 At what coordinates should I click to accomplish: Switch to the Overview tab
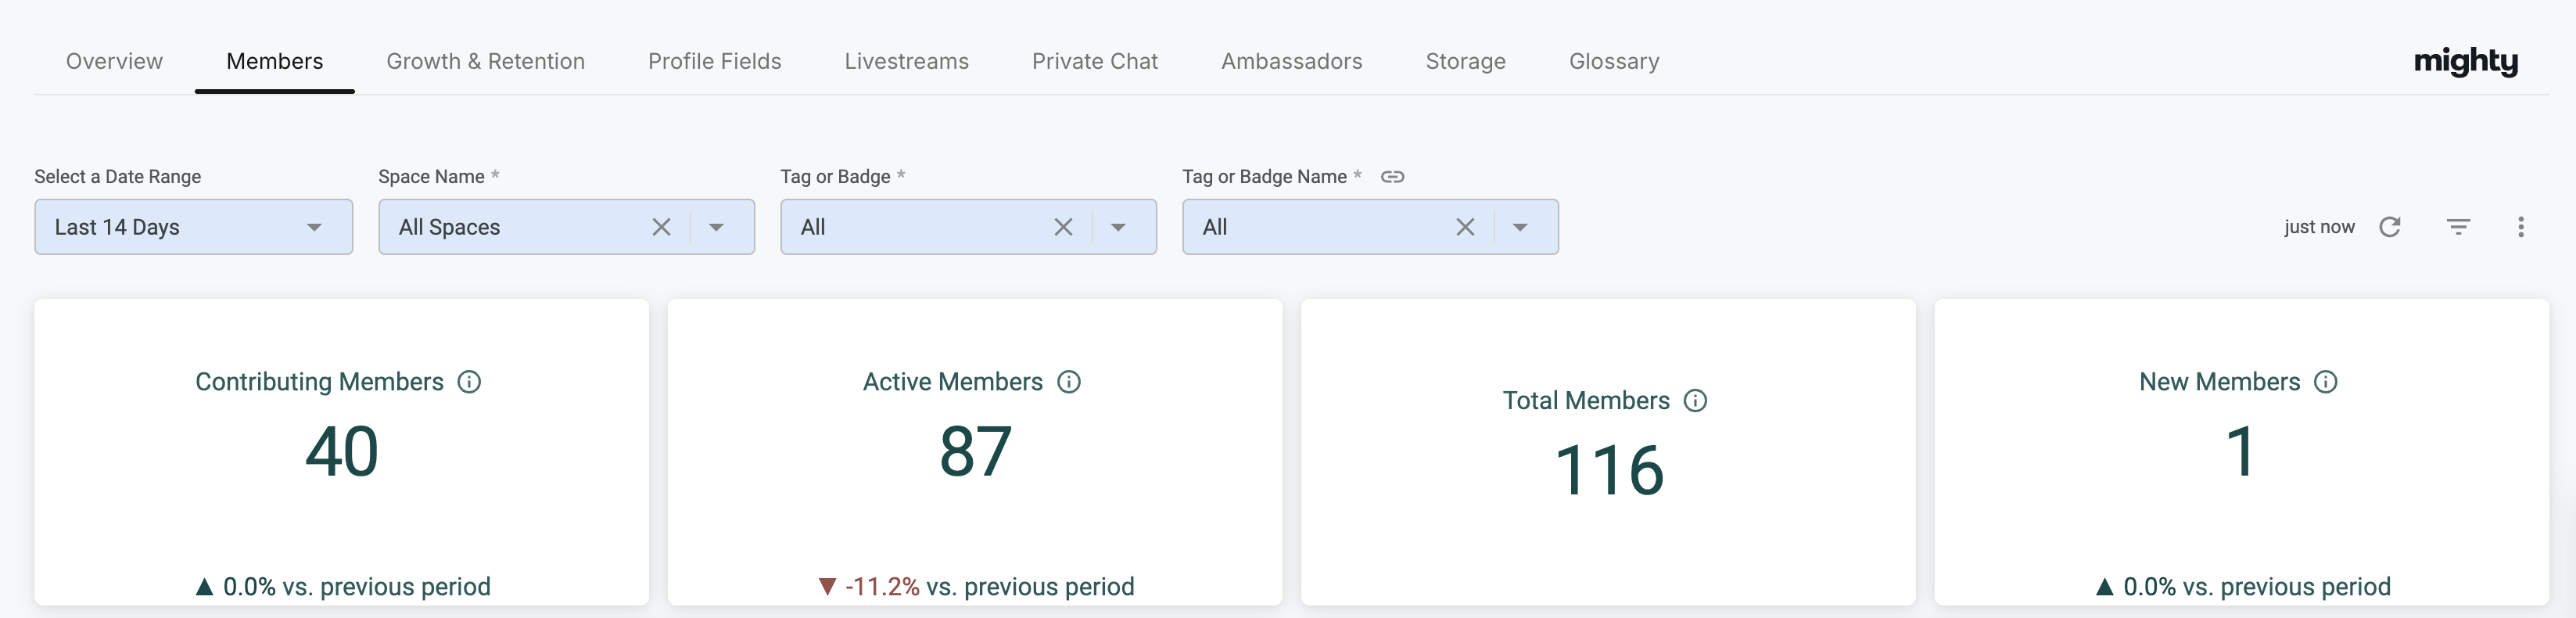(x=114, y=61)
